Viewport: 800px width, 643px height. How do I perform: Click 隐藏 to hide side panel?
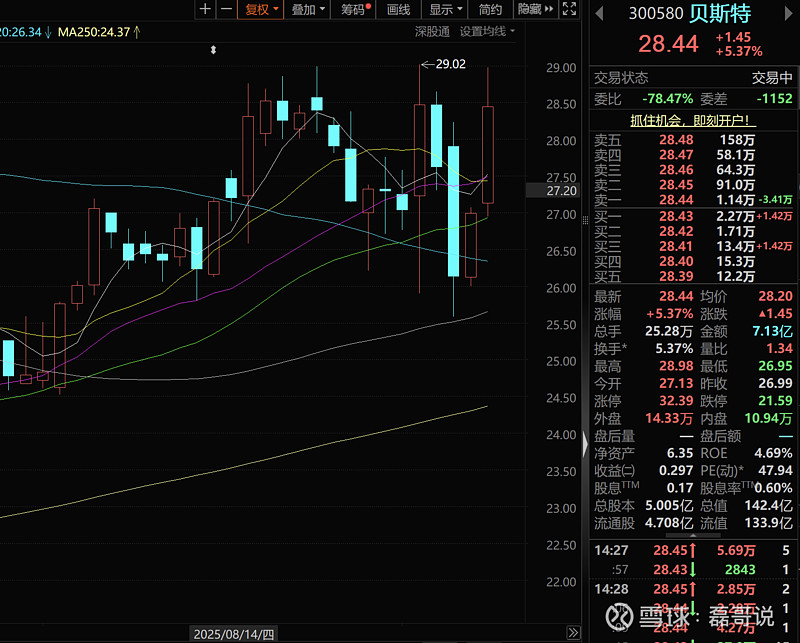(x=535, y=9)
